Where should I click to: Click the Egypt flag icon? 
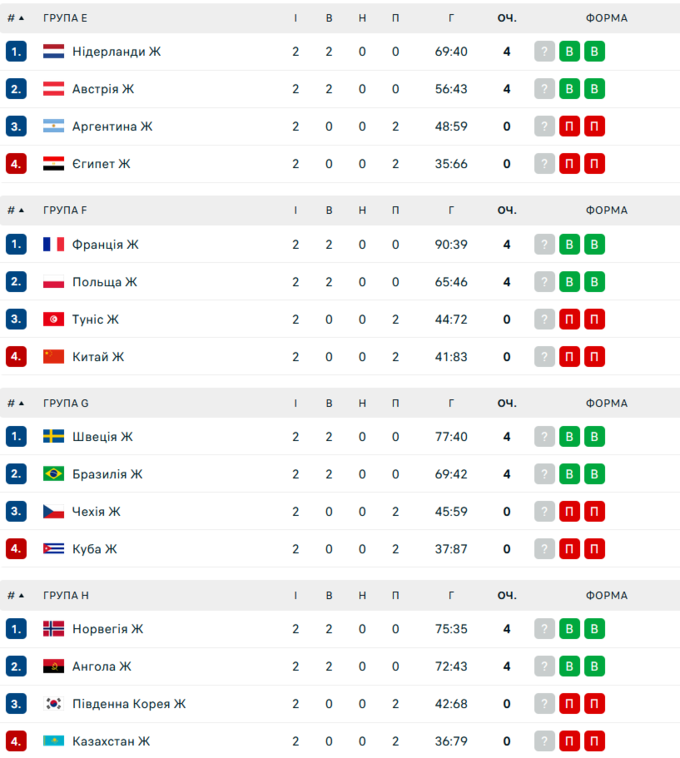[x=53, y=164]
